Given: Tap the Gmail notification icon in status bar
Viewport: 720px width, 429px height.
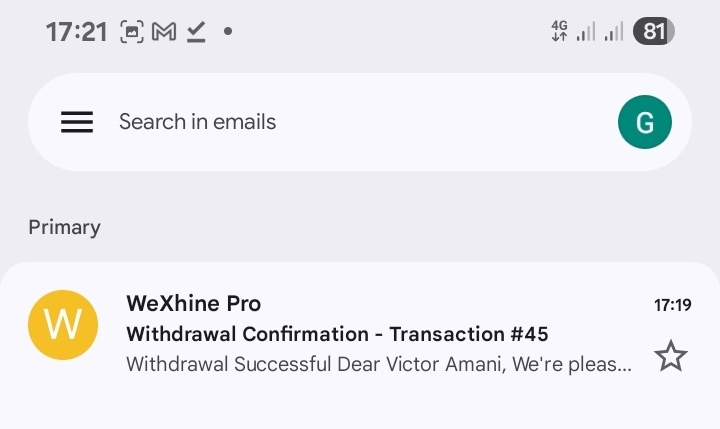Looking at the screenshot, I should (164, 32).
